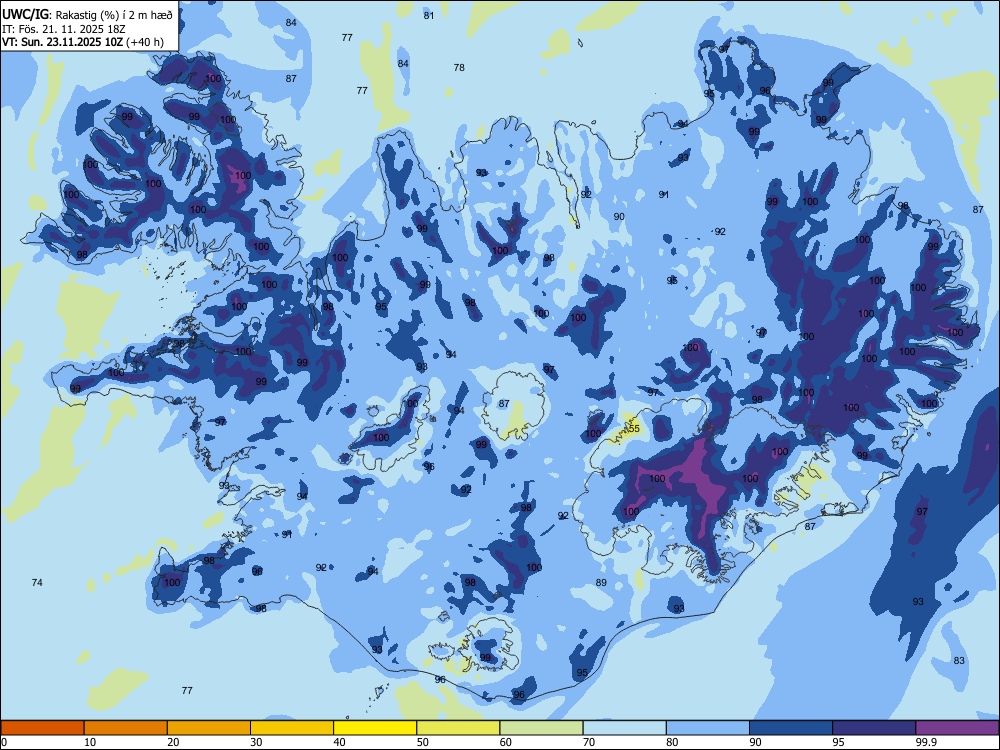The height and width of the screenshot is (750, 1000).
Task: Click the humidity value '89' on the map
Action: (601, 582)
